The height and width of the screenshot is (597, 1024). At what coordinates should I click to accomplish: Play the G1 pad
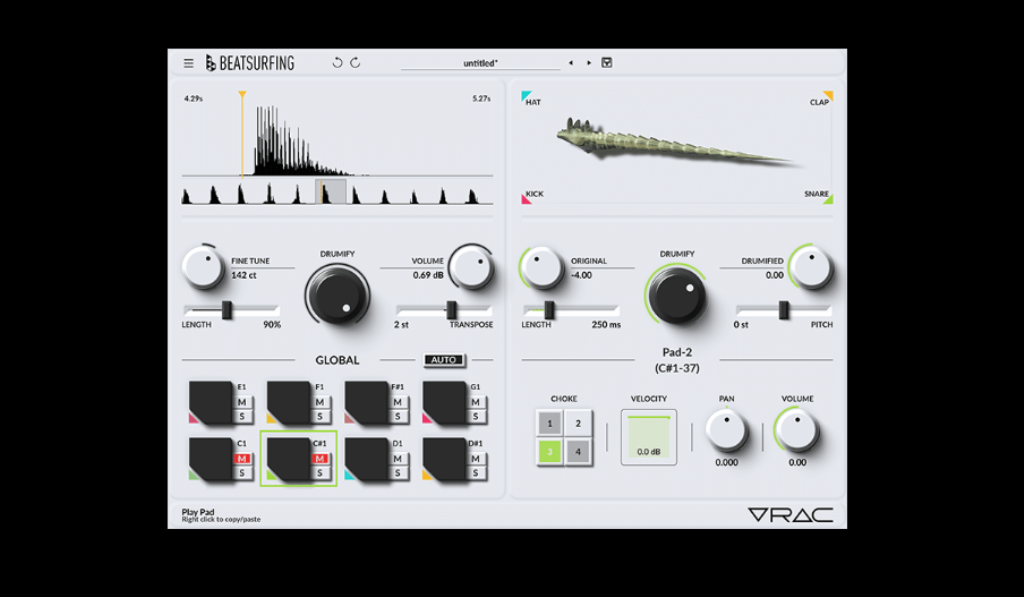click(x=444, y=402)
